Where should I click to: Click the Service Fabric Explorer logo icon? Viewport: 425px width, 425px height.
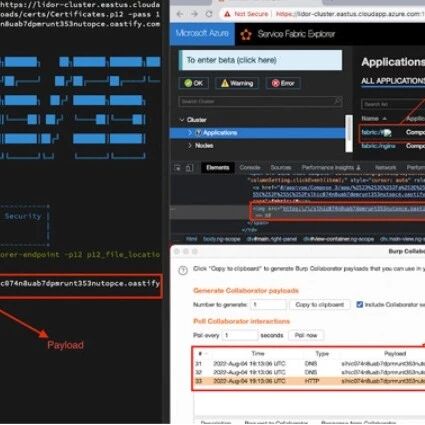[246, 34]
